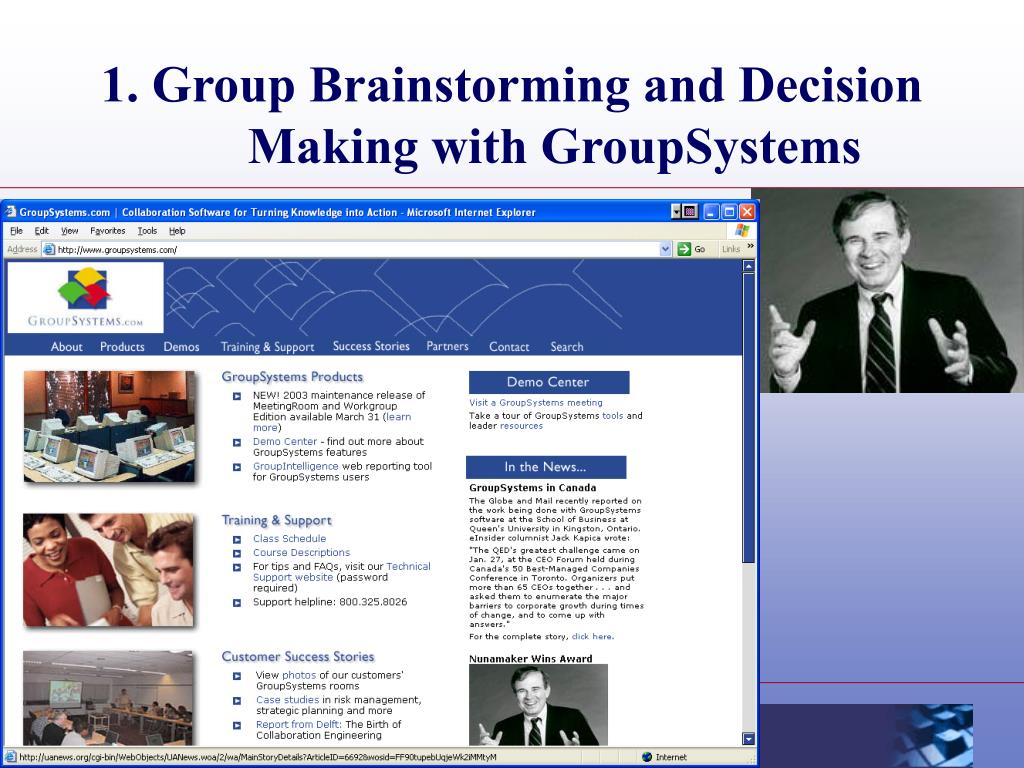Click the vertical scrollbar thumb
The width and height of the screenshot is (1024, 768).
pyautogui.click(x=748, y=418)
